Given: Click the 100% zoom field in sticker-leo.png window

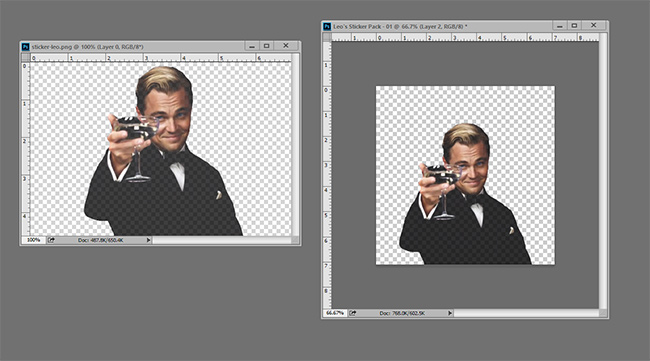Looking at the screenshot, I should click(33, 240).
